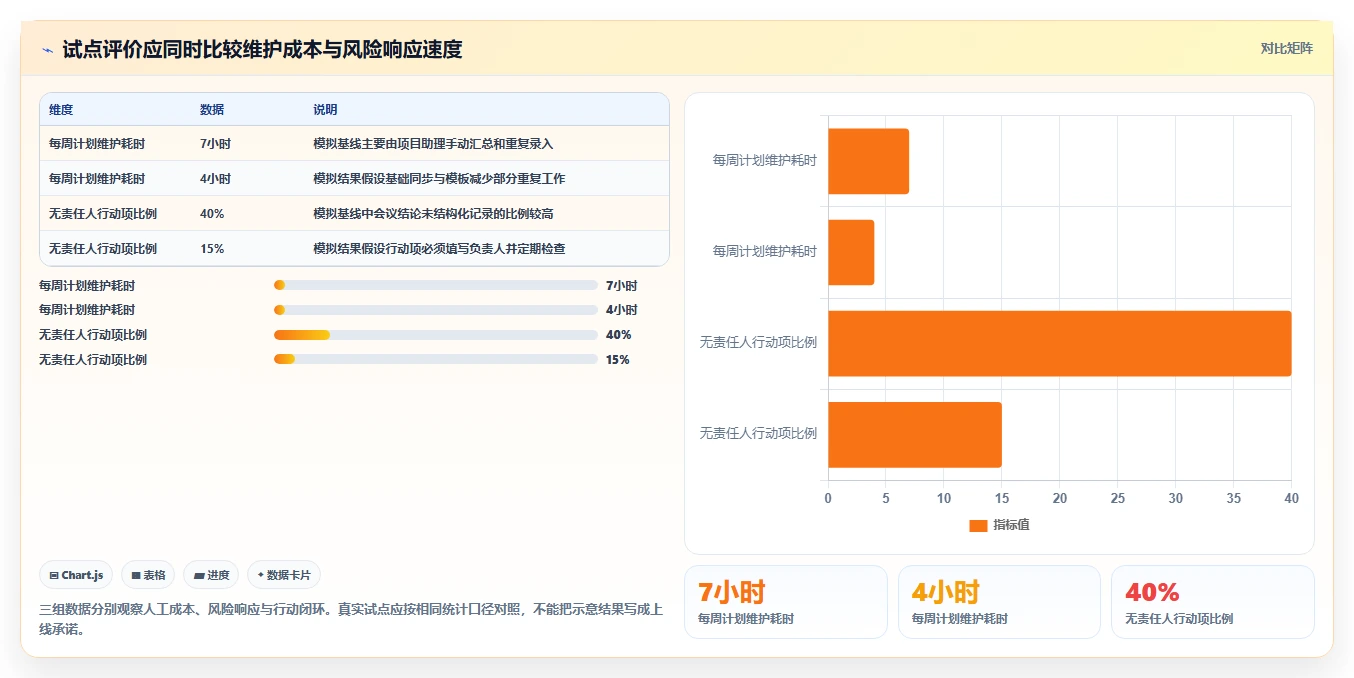
Task: Click 无责任人行动项比例 in the table's 15% row
Action: point(103,249)
